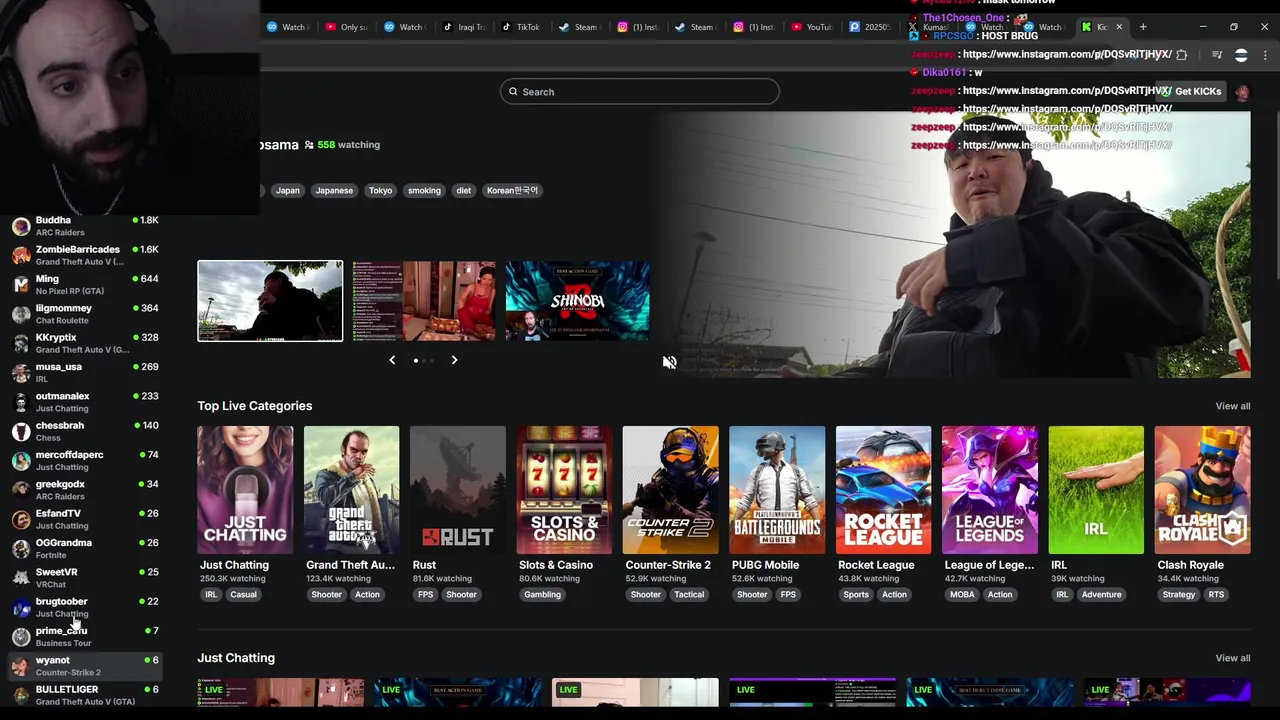Select KKryptix avatar in sidebar
The height and width of the screenshot is (720, 1280).
coord(21,343)
